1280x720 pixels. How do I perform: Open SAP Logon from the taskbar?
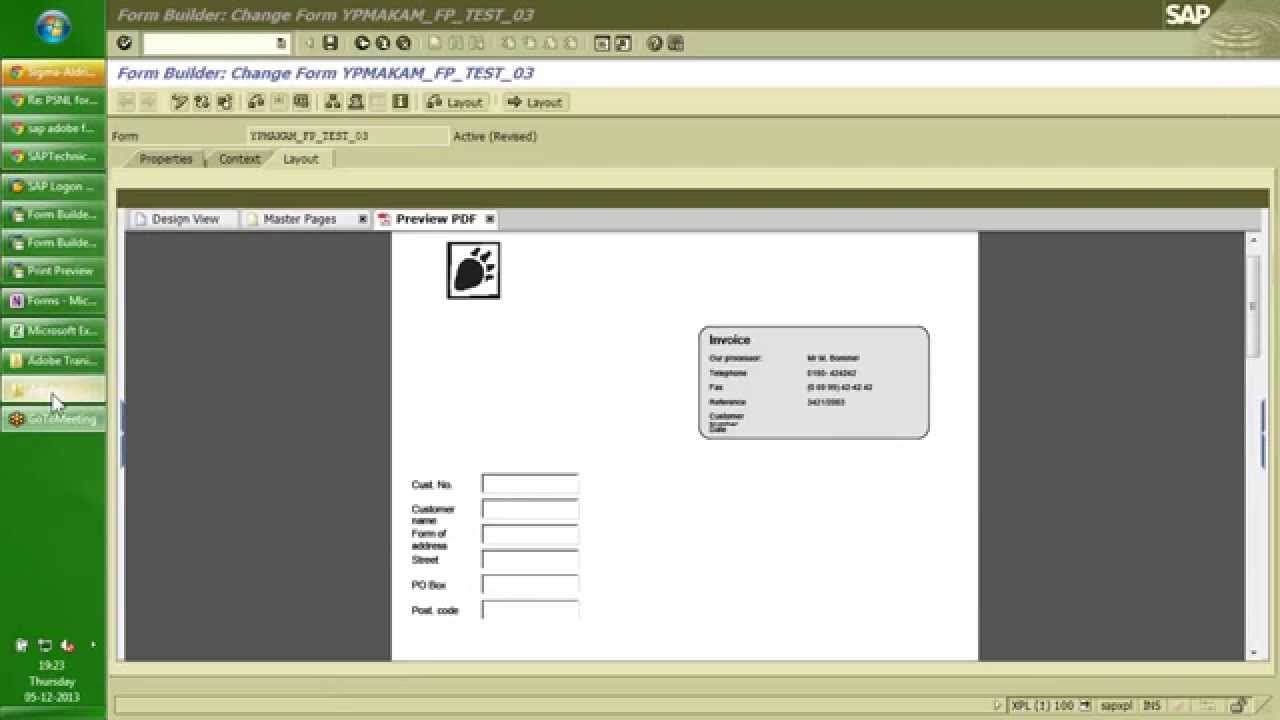[53, 186]
